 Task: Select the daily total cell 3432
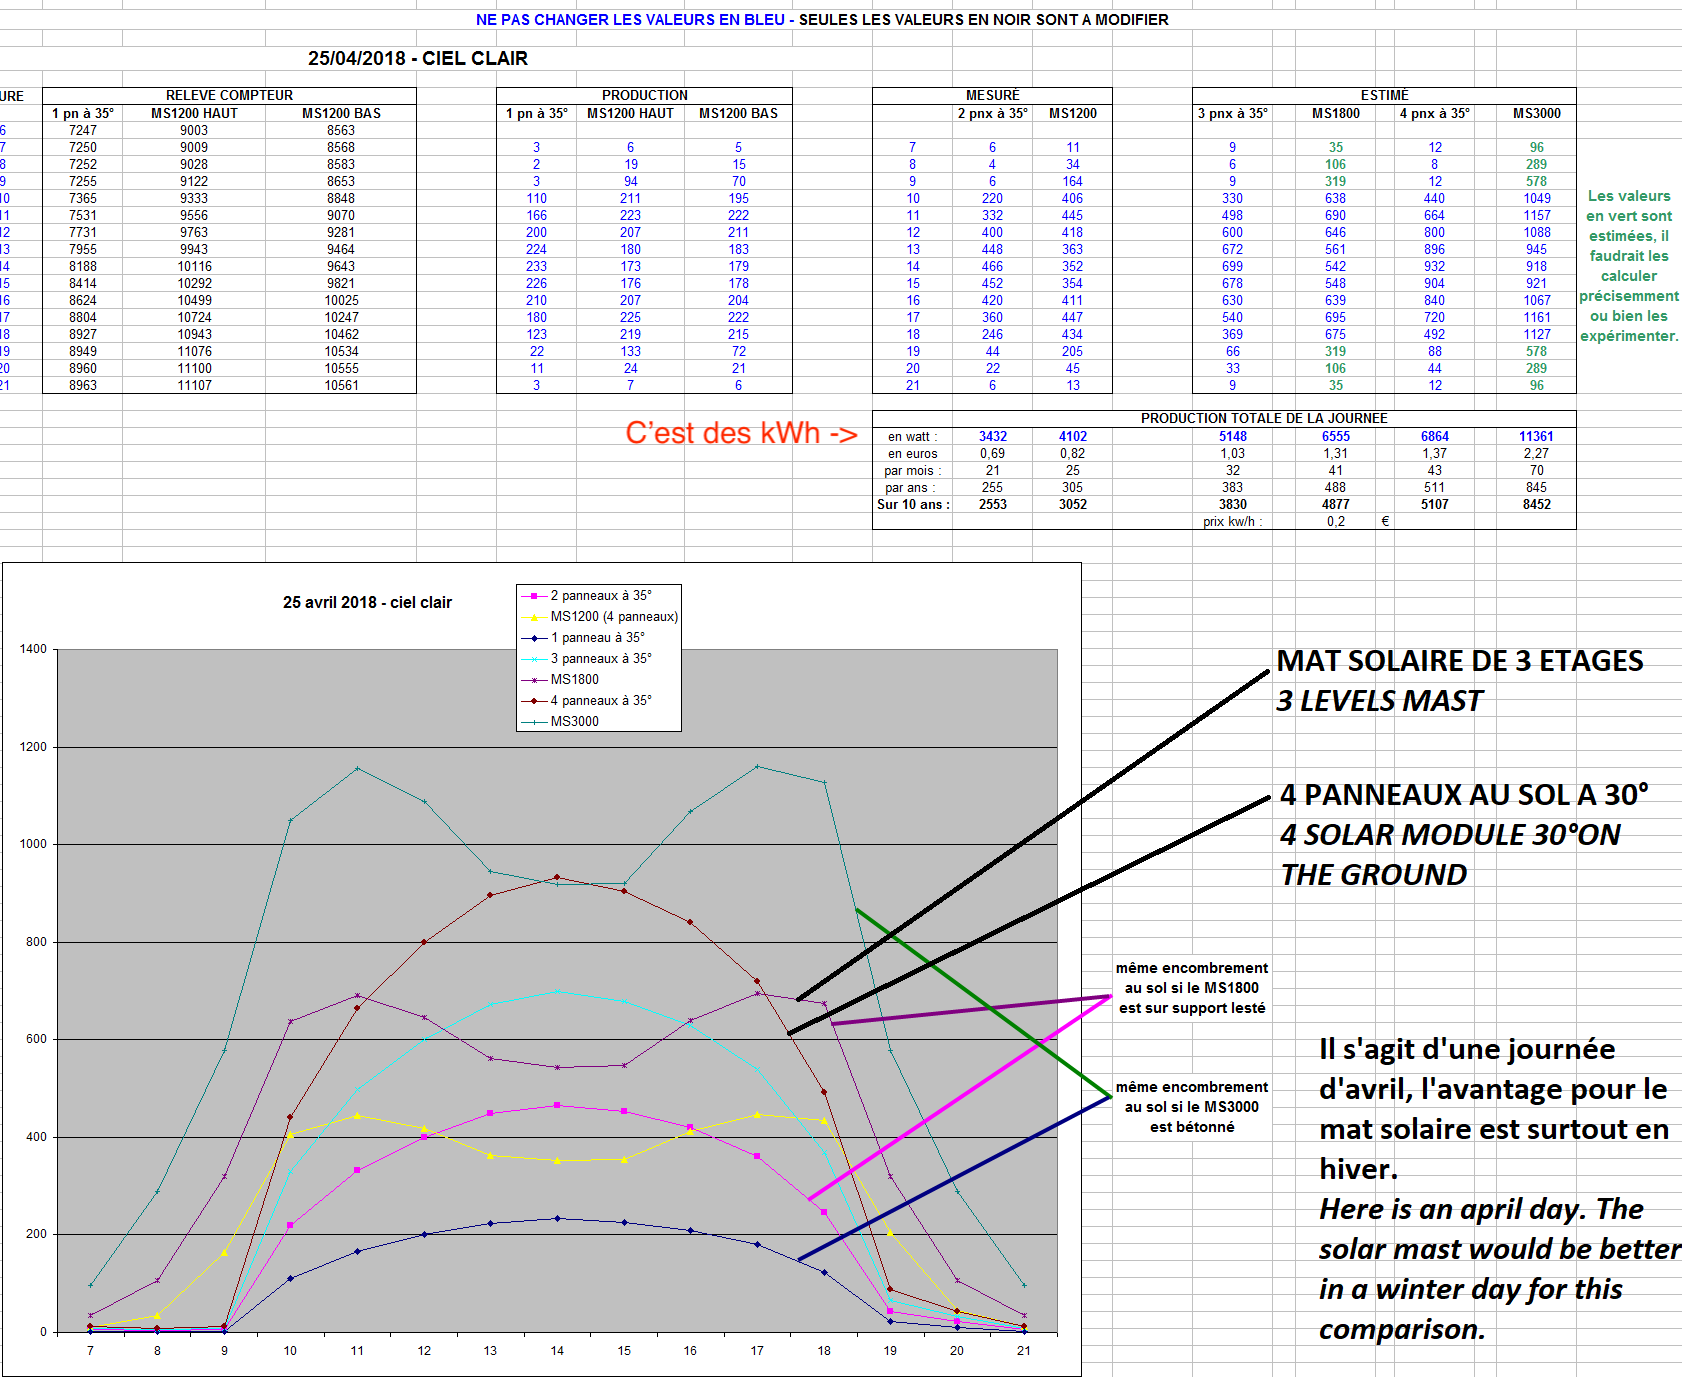coord(992,436)
